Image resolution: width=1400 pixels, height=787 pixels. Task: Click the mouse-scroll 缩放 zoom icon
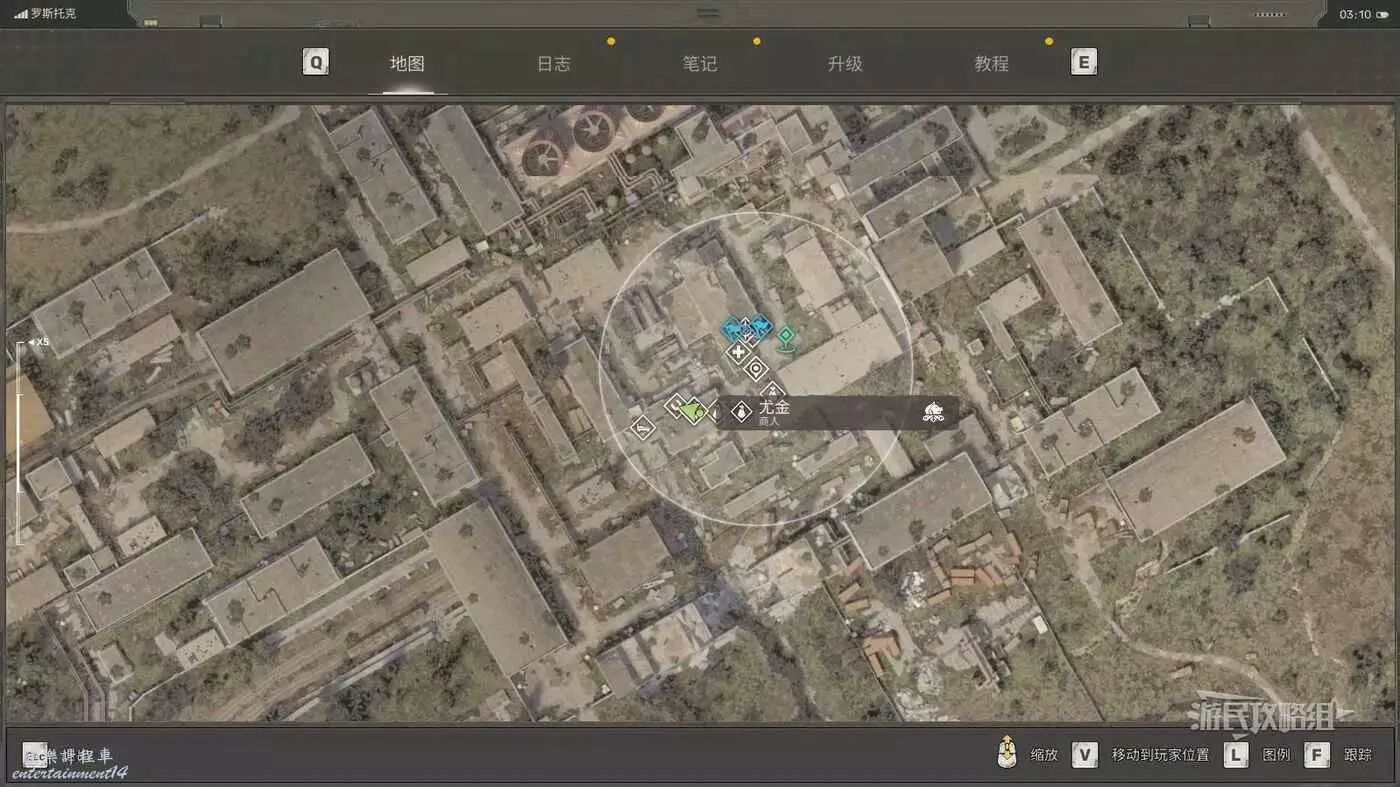click(1007, 754)
